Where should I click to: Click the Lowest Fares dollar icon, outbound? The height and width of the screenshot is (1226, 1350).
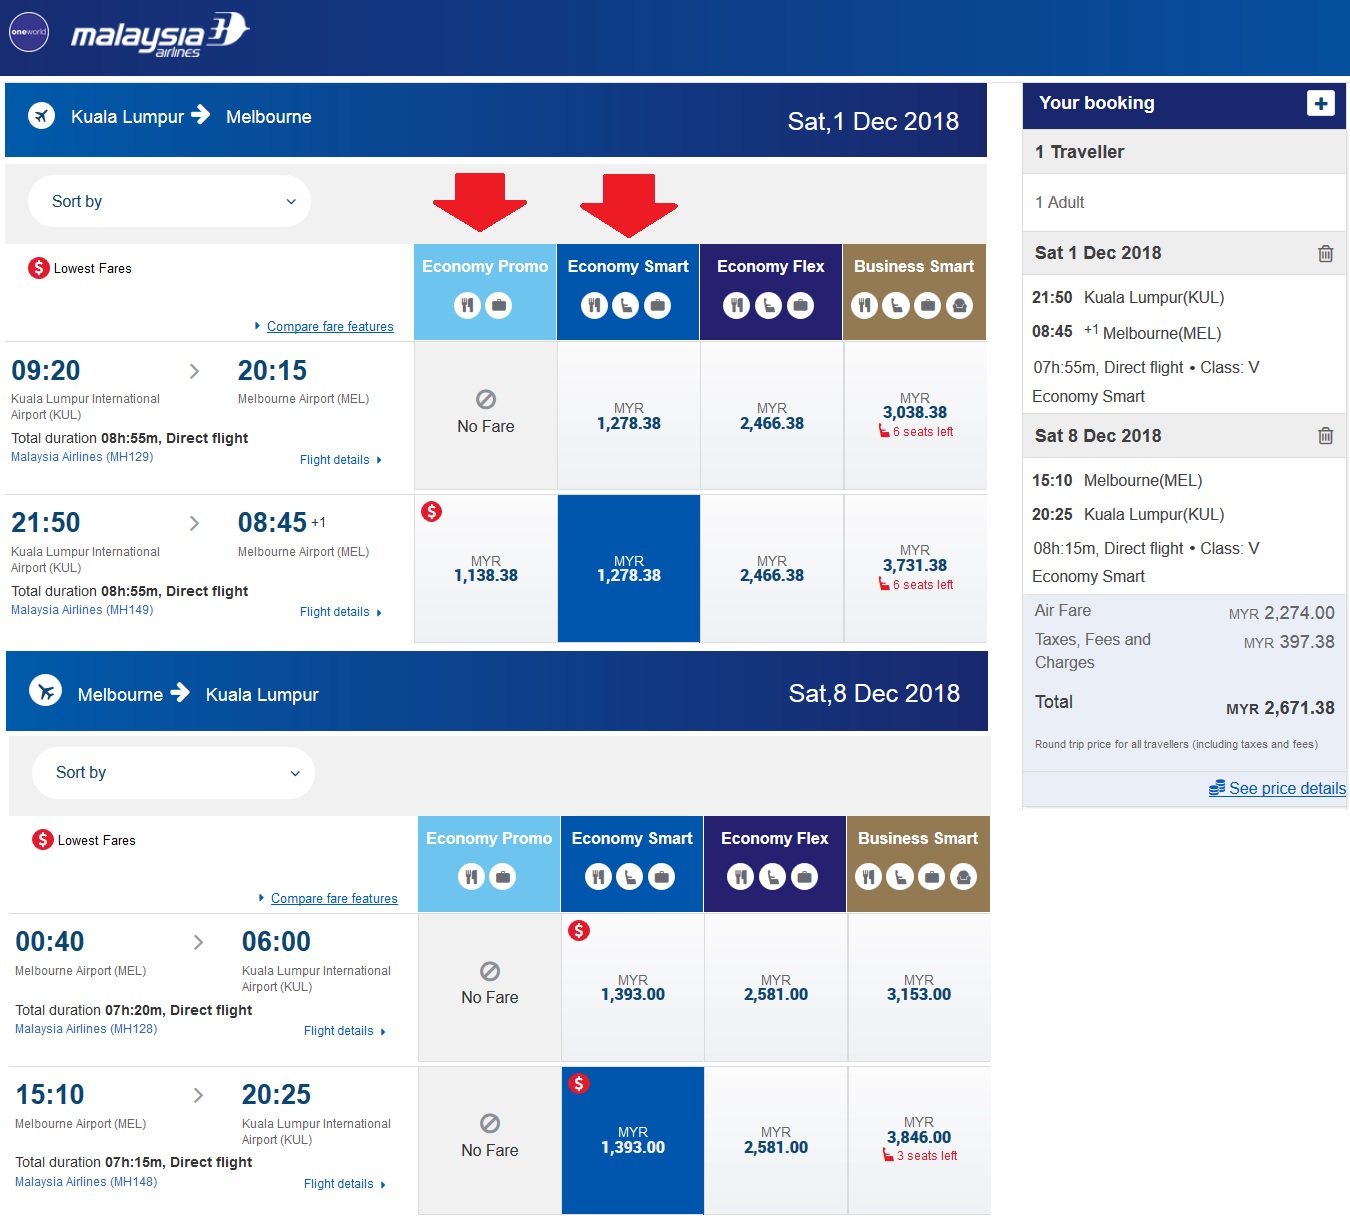click(39, 268)
